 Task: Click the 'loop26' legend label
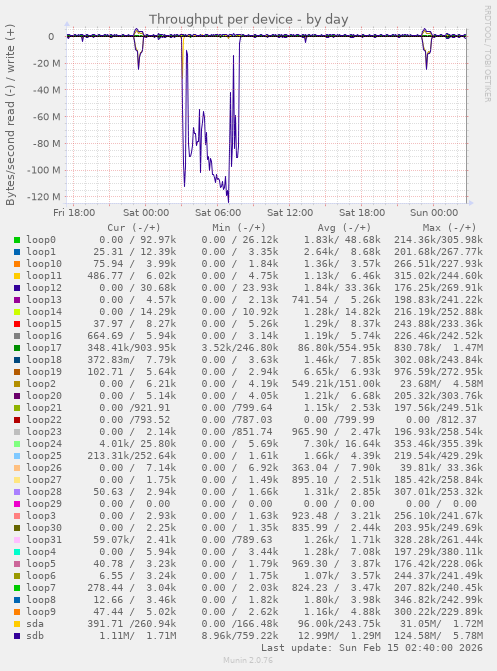(x=44, y=468)
